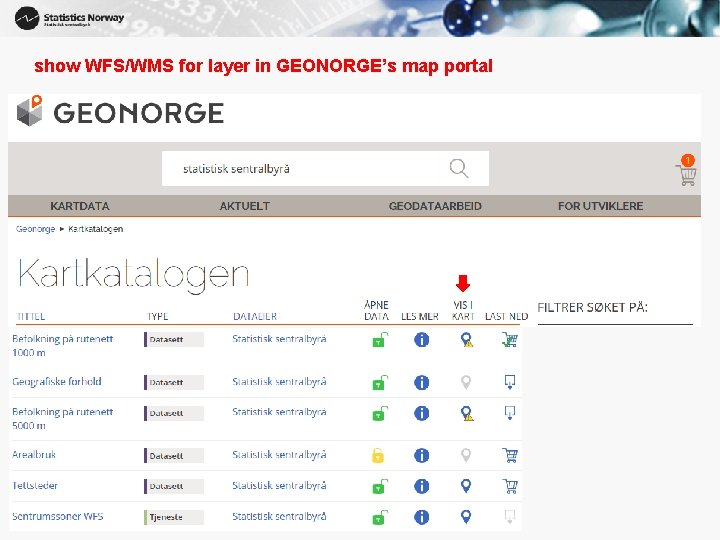Image resolution: width=720 pixels, height=540 pixels.
Task: Open Sentrumssoner WFS service title
Action: tap(57, 516)
